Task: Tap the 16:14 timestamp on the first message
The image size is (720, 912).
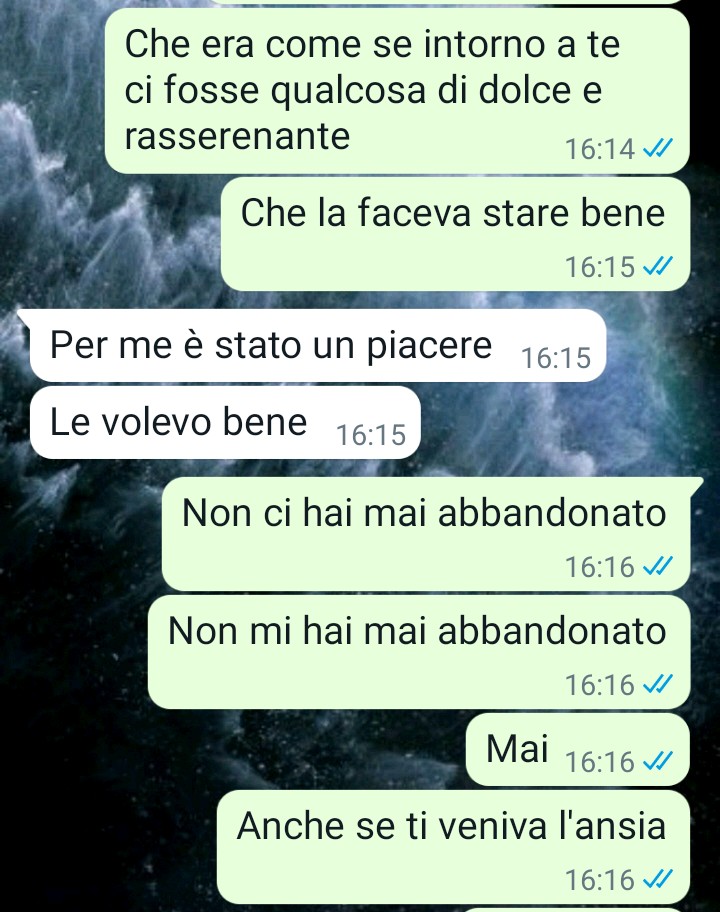Action: coord(600,149)
